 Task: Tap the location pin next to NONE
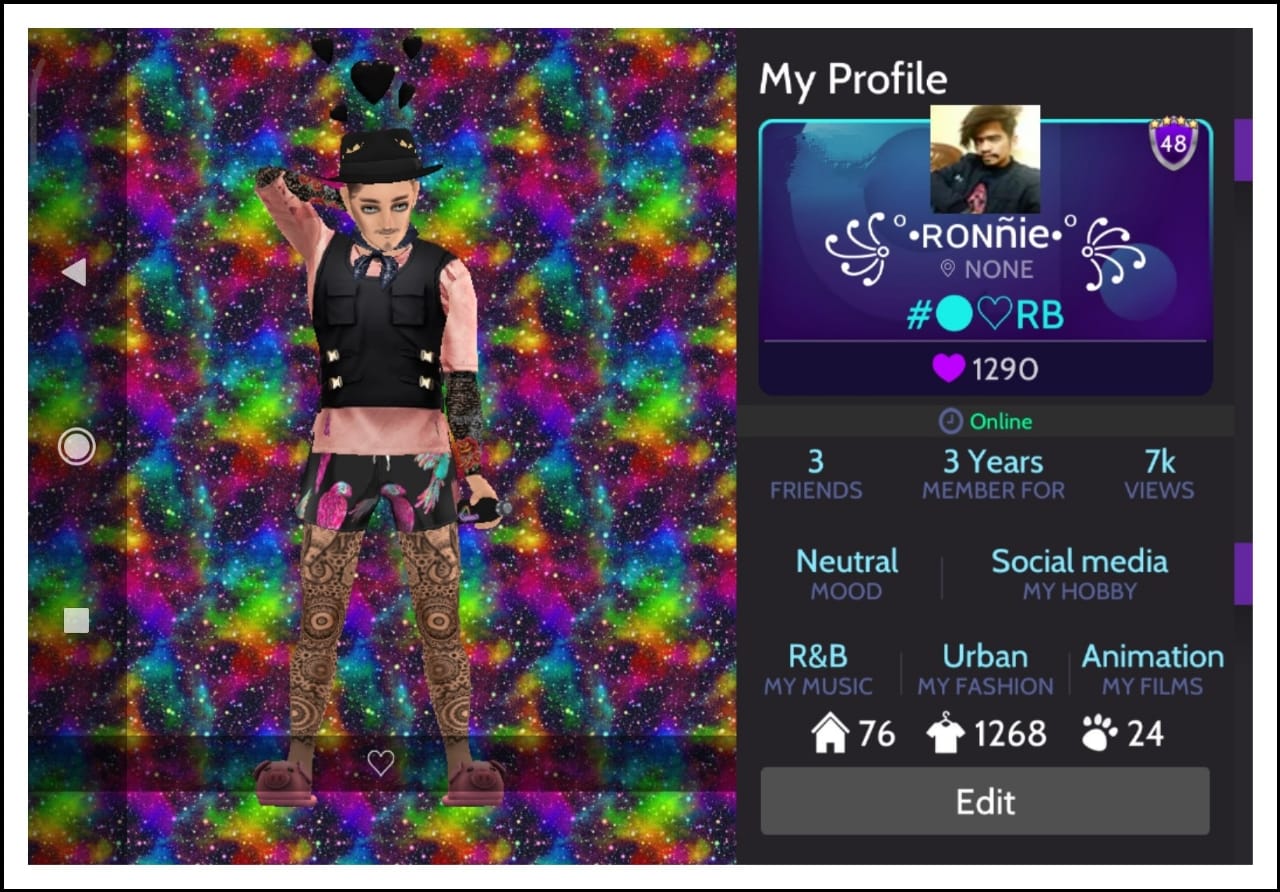(948, 269)
